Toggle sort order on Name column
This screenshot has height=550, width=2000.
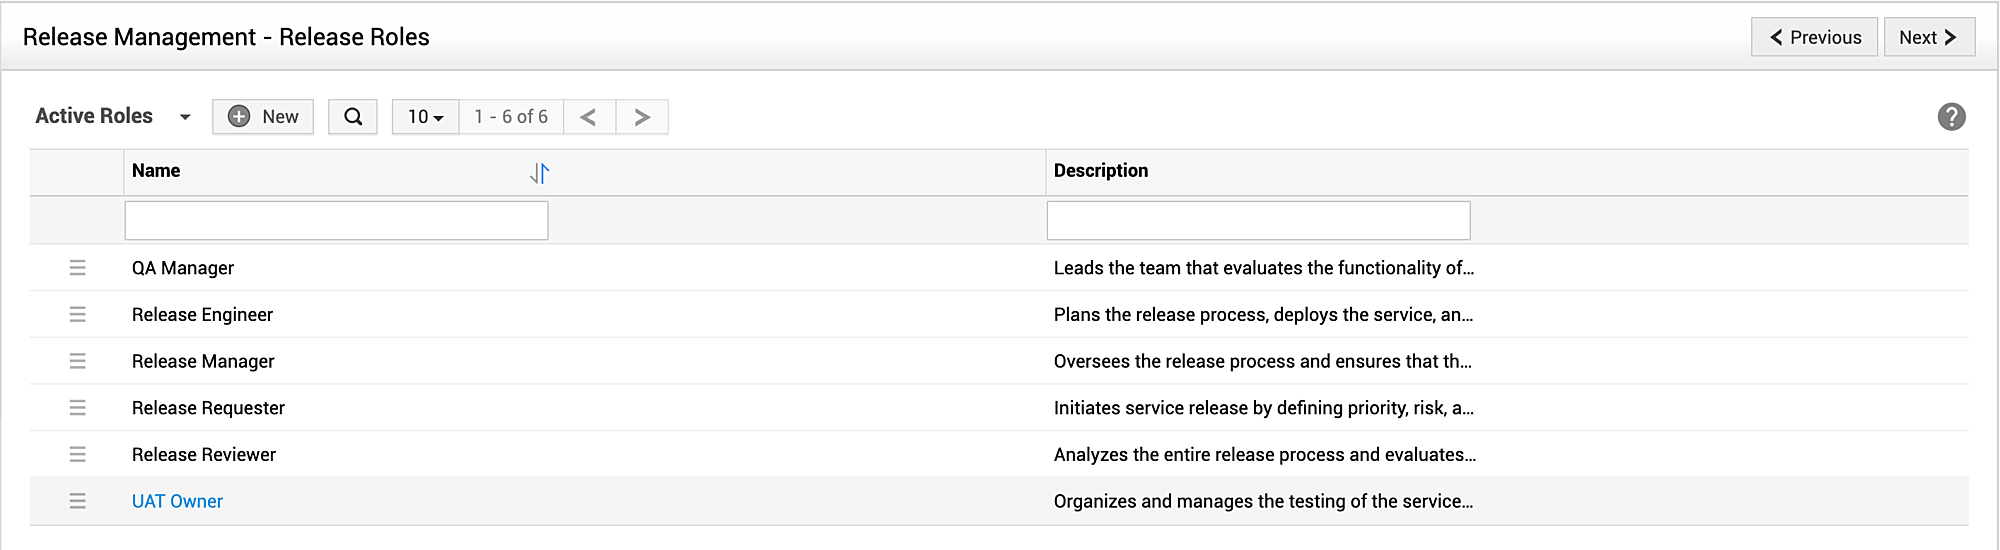tap(539, 173)
